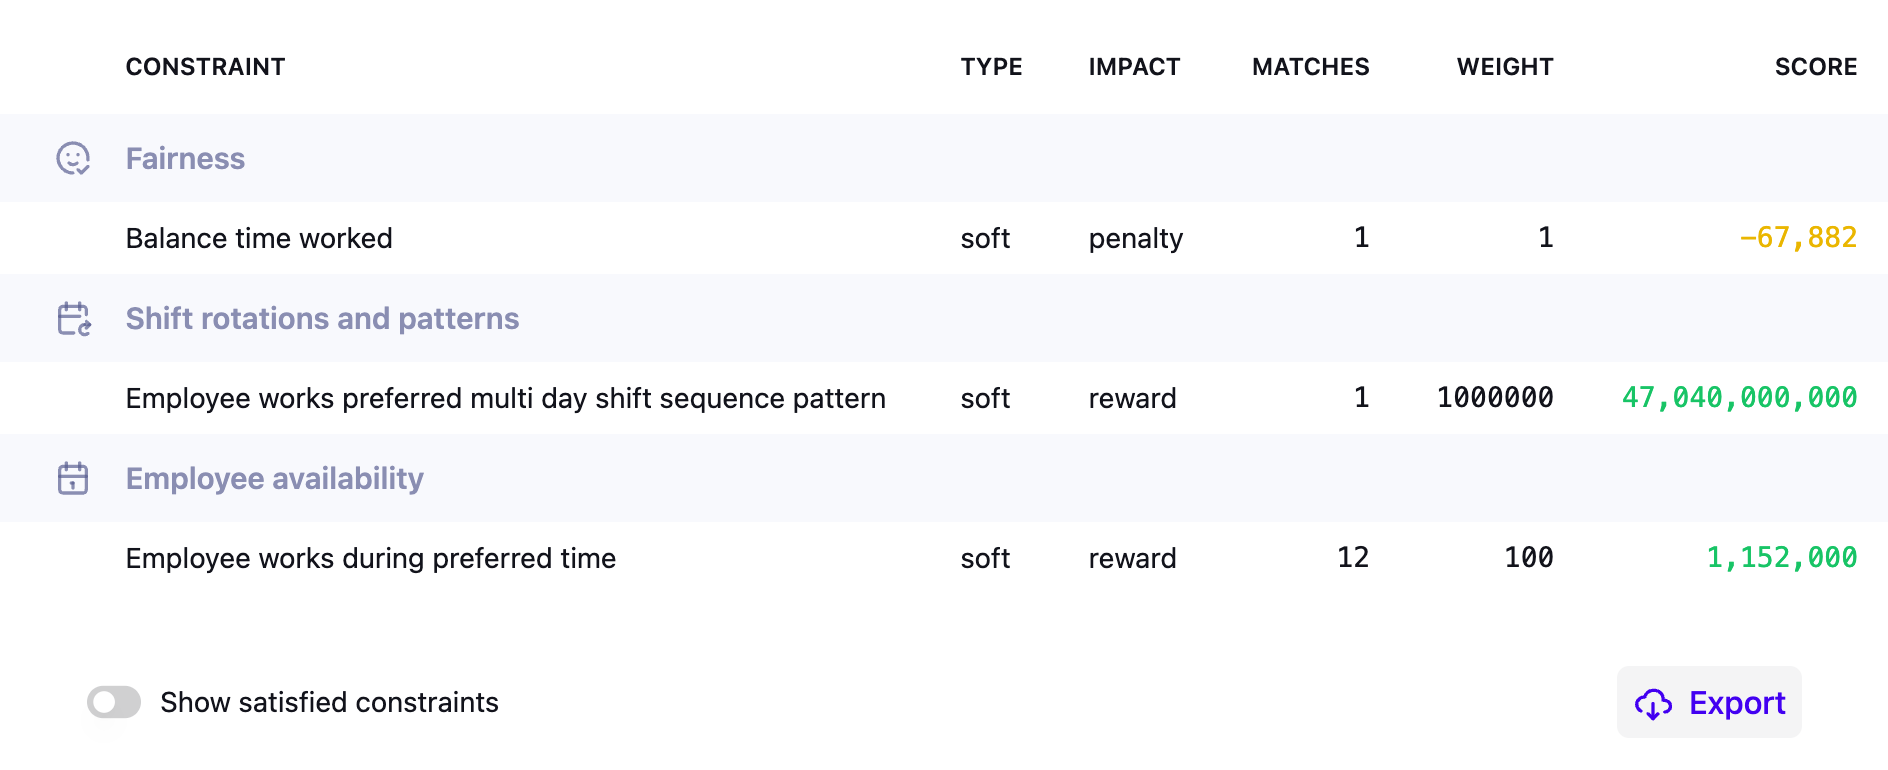
Task: Select the Shift rotations and patterns calendar icon
Action: (74, 318)
